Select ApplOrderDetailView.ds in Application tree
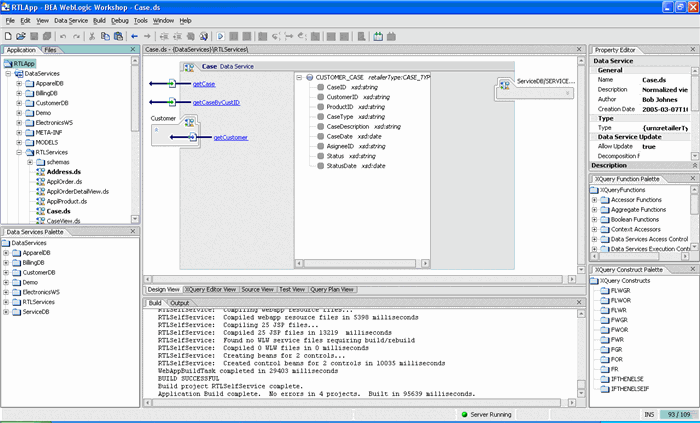 78,191
